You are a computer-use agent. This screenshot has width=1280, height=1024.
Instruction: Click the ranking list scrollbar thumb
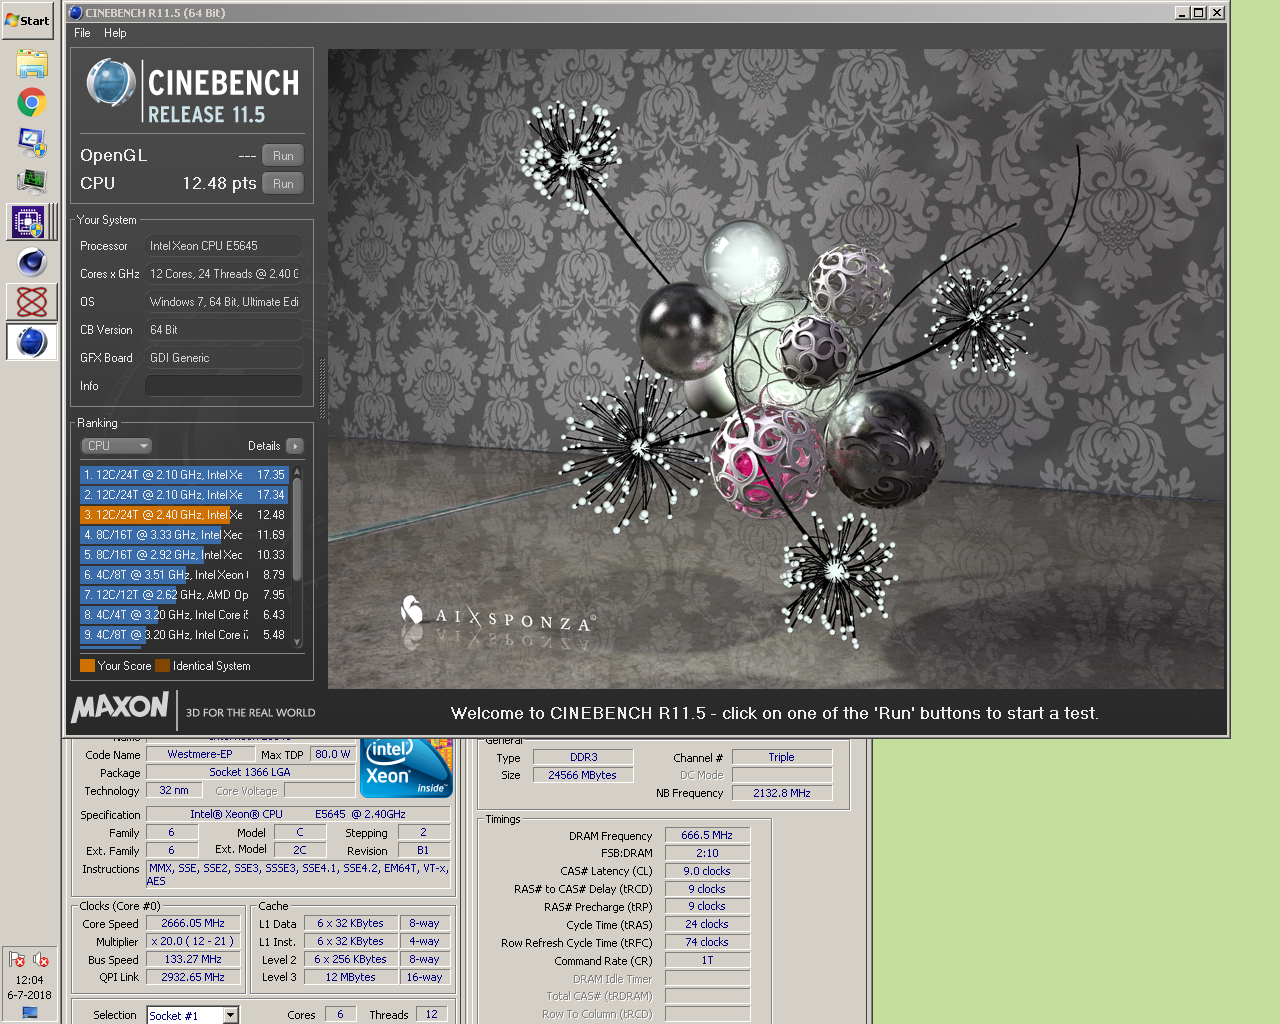tap(297, 528)
